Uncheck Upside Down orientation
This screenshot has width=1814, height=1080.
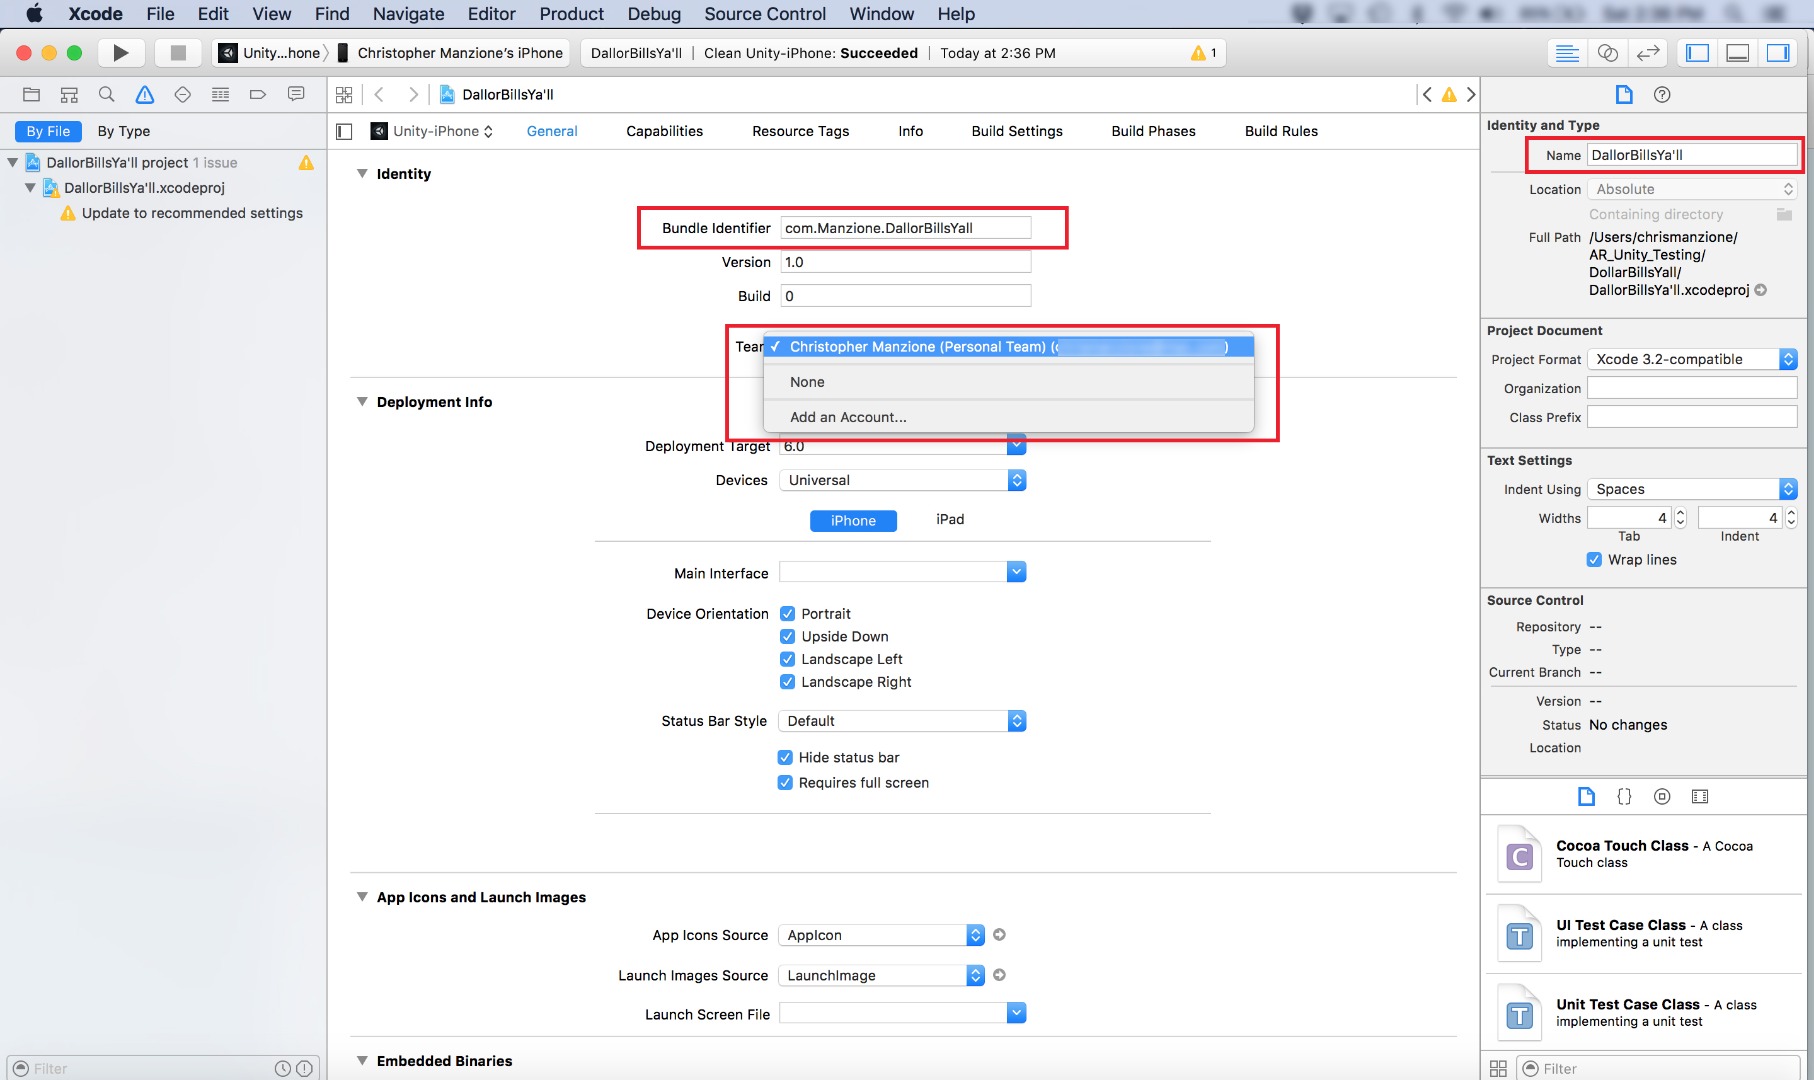tap(787, 636)
